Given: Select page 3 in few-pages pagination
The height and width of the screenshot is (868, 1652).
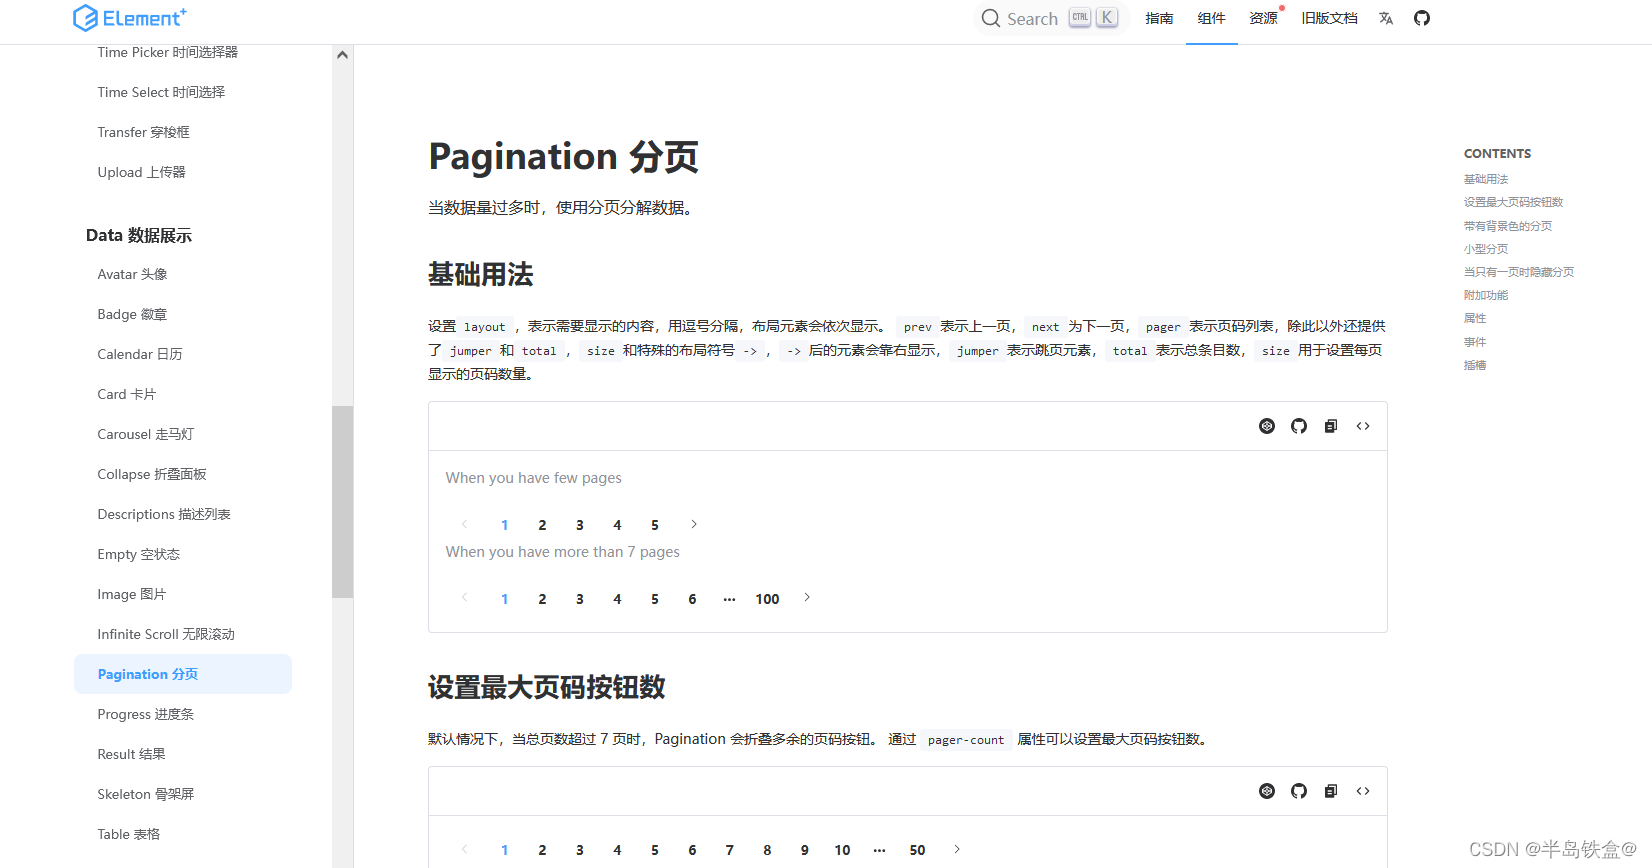Looking at the screenshot, I should pyautogui.click(x=580, y=525).
